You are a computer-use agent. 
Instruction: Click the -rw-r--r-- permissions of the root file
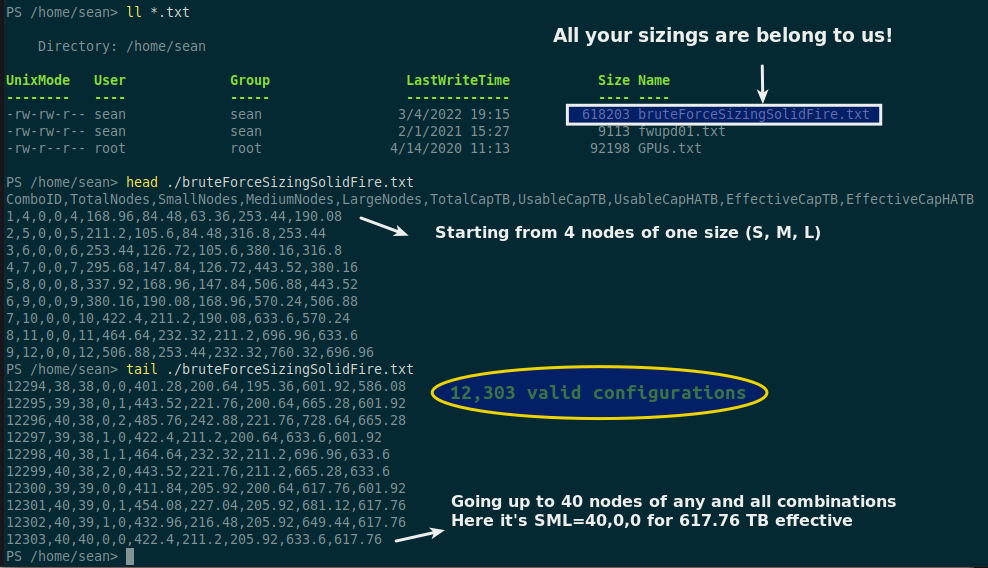45,148
